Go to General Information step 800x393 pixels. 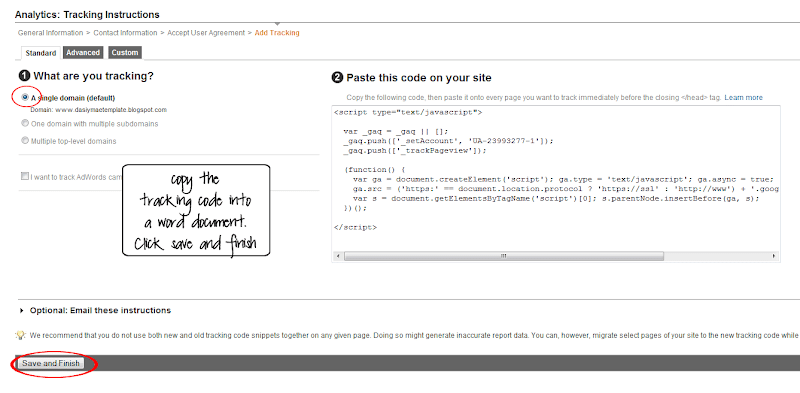coord(51,33)
